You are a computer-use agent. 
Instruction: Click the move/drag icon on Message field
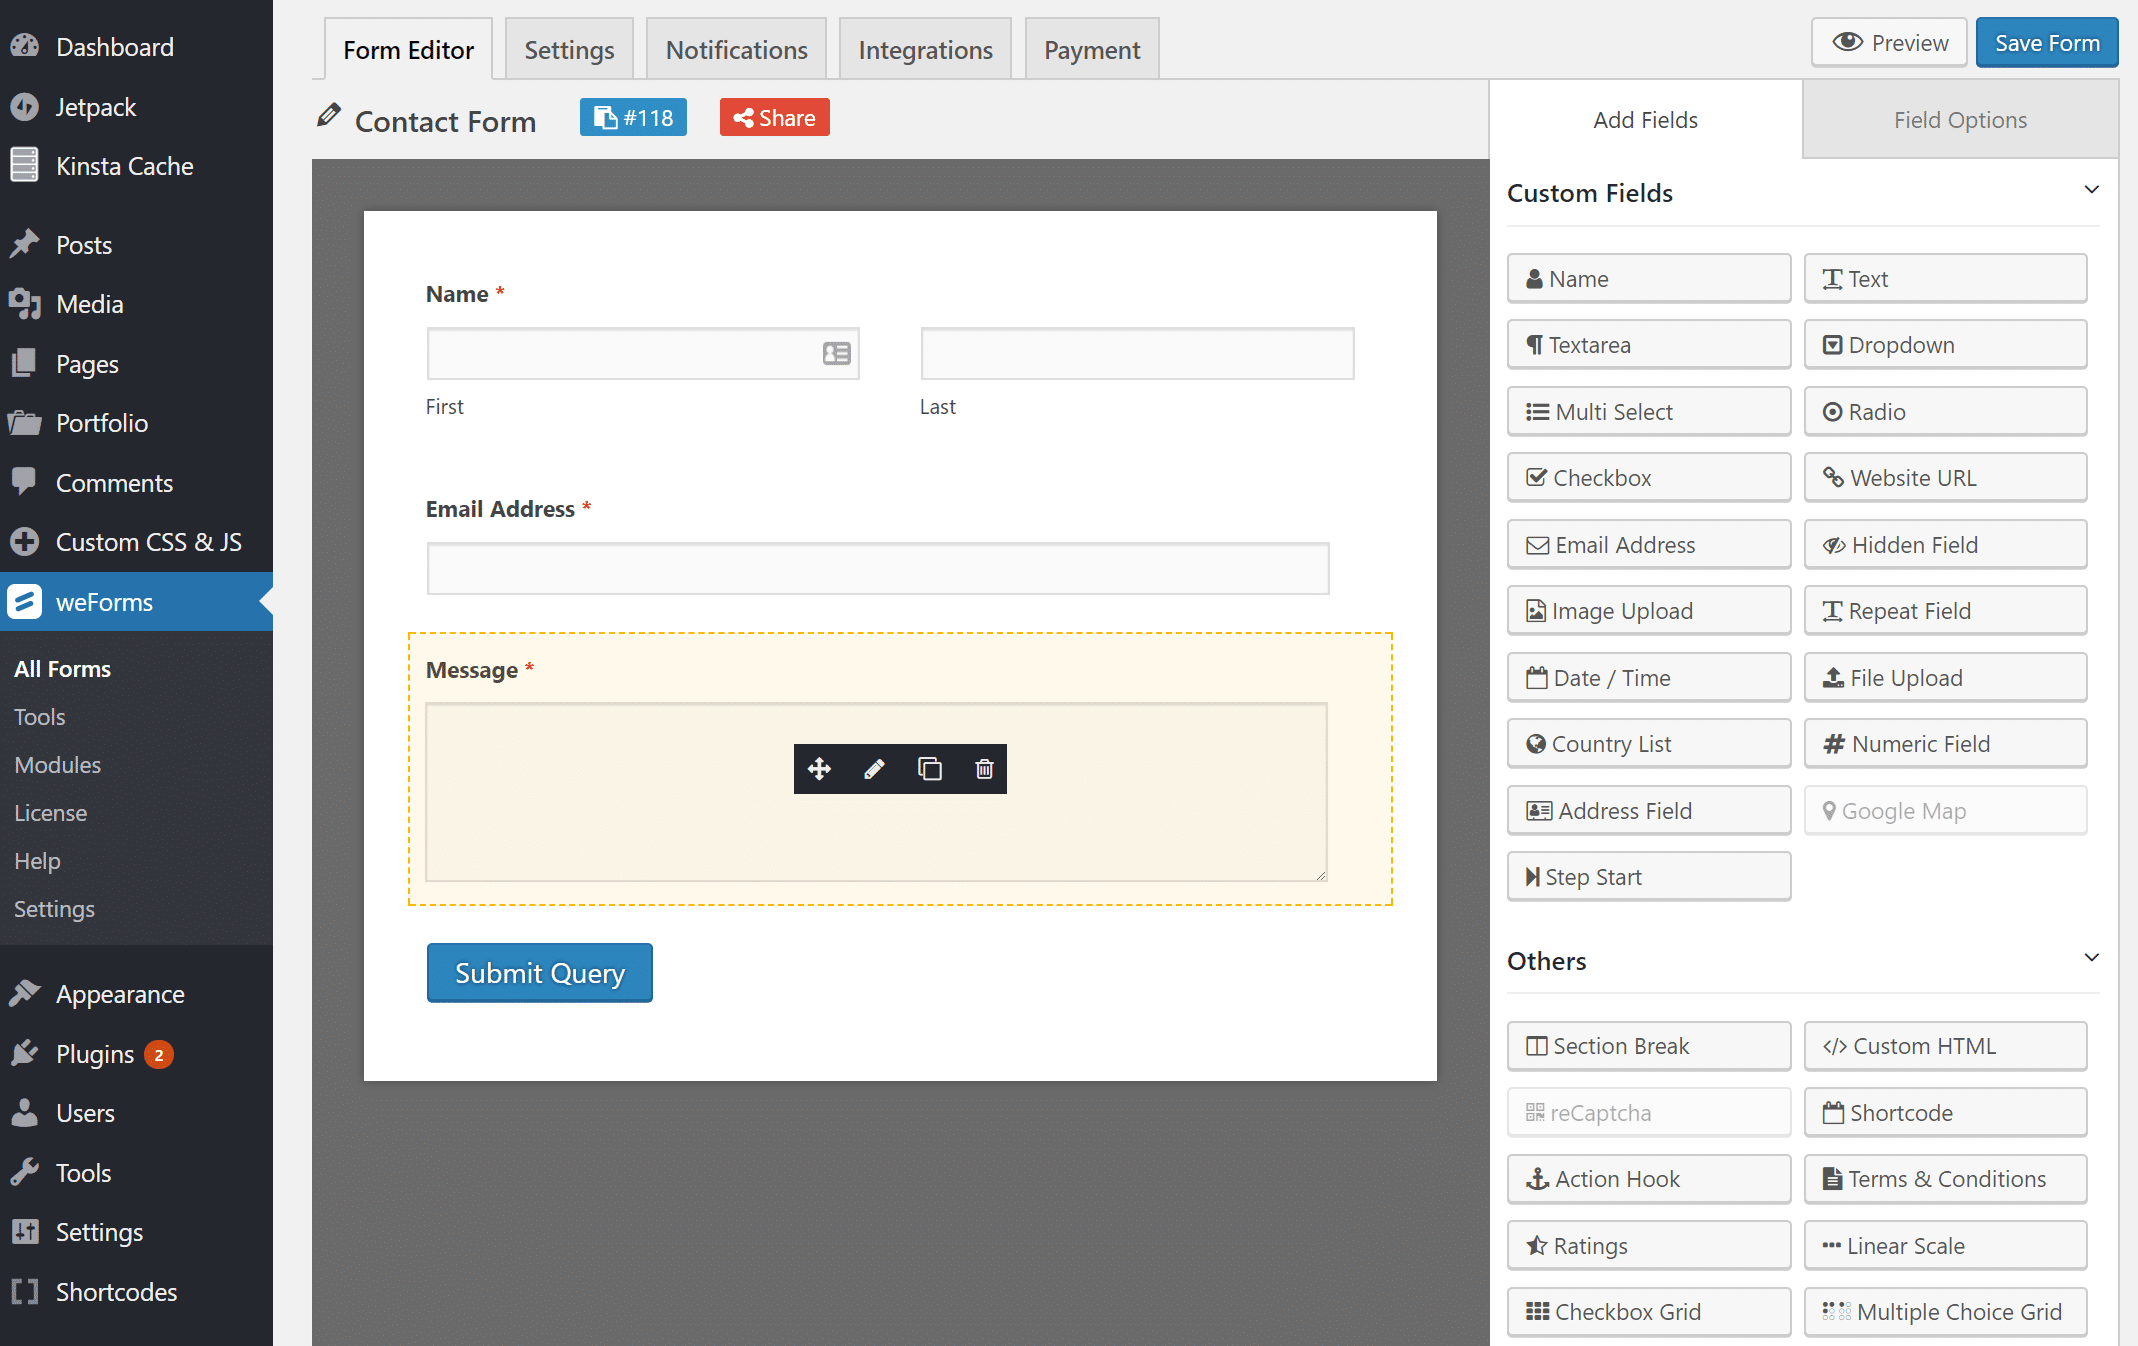click(x=817, y=768)
